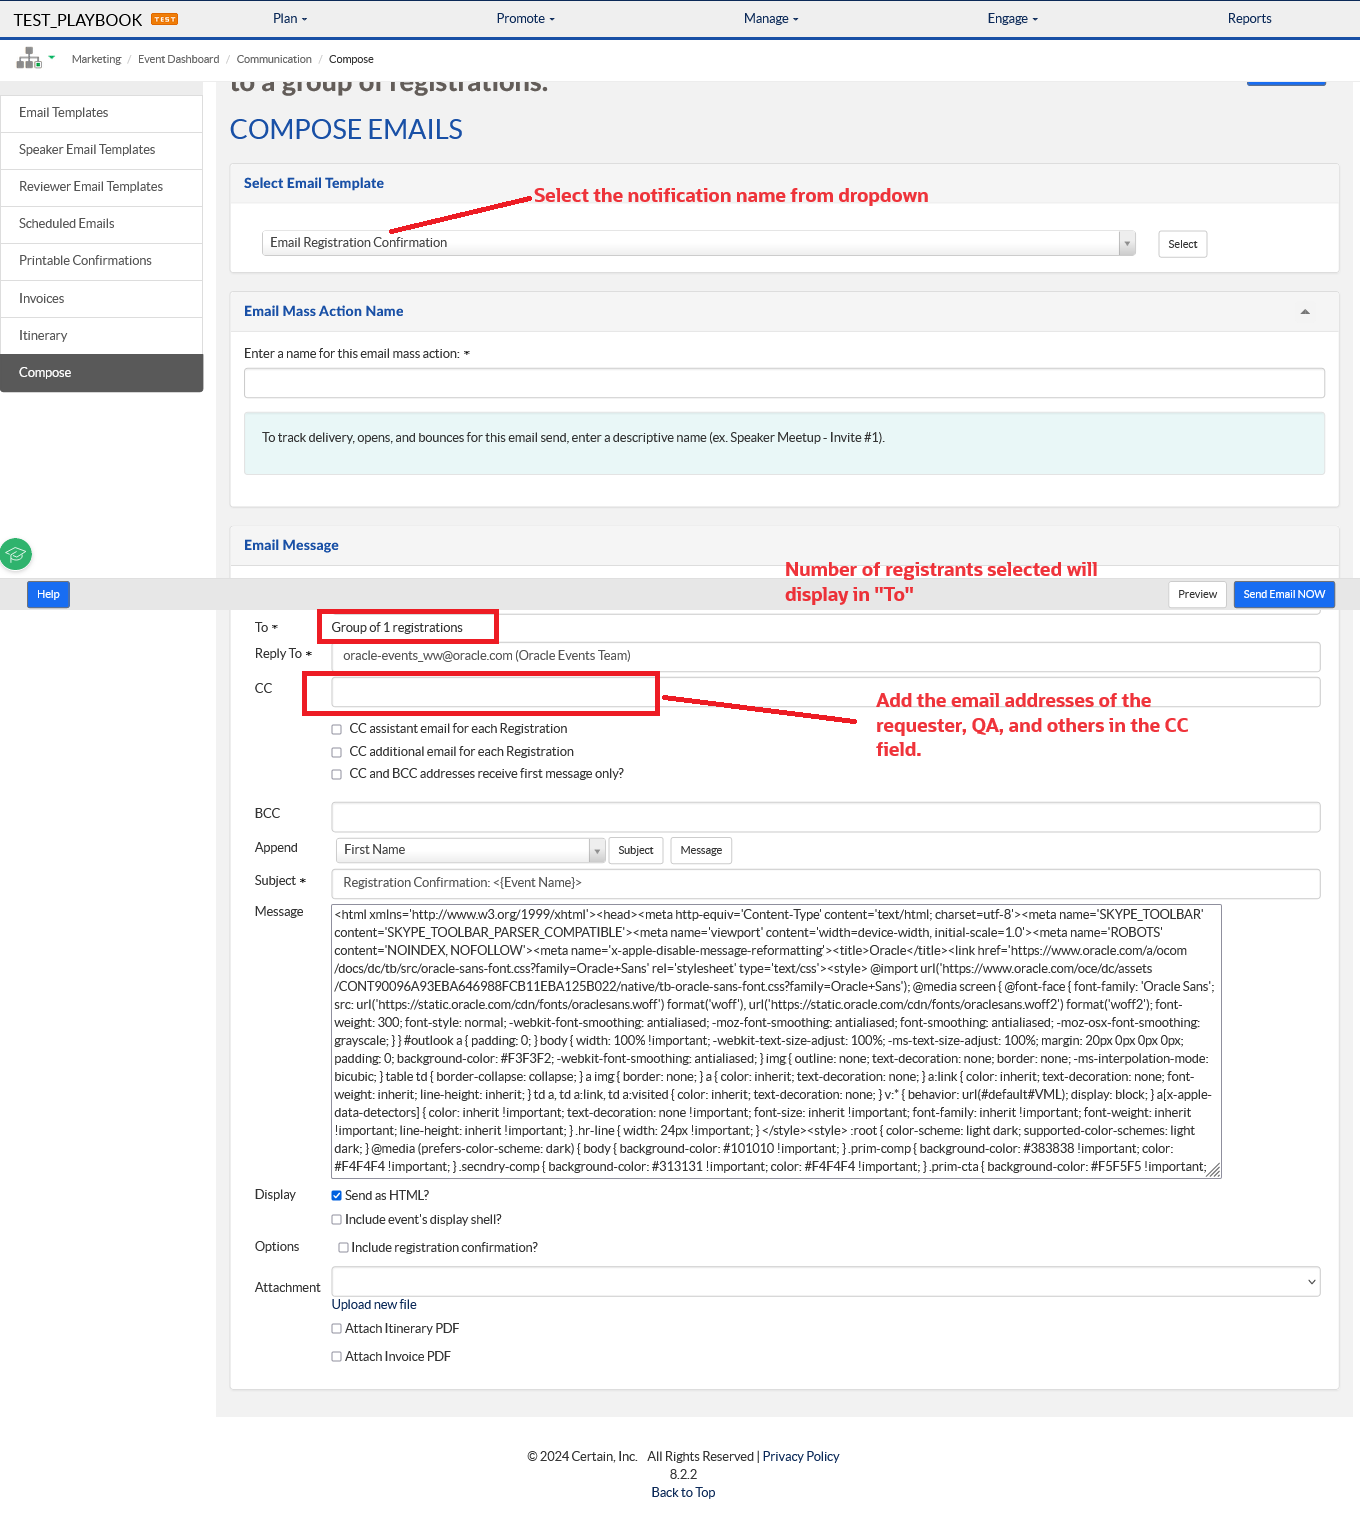Collapse the Email Mass Action Name panel

point(1305,312)
